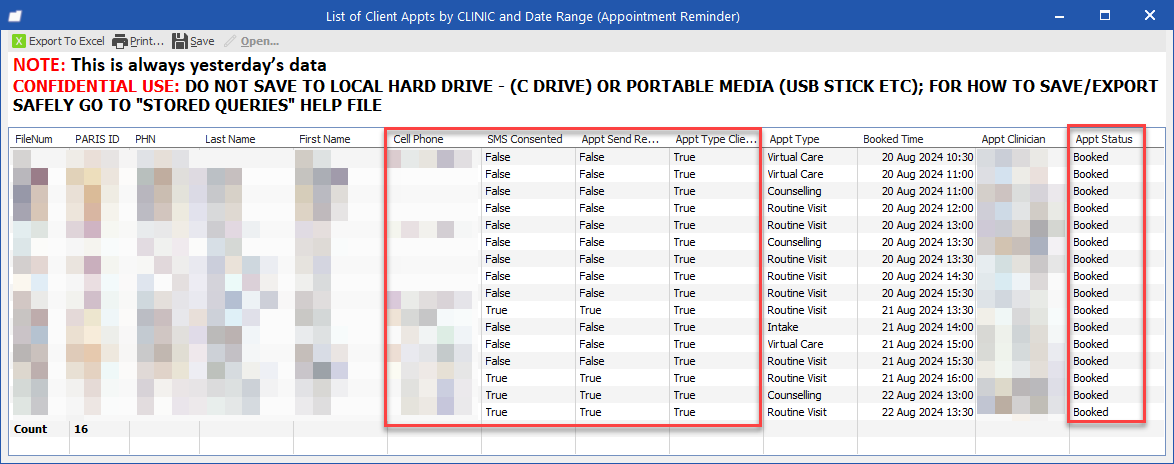Sort by Booked Time column header
The image size is (1174, 464).
coord(893,139)
